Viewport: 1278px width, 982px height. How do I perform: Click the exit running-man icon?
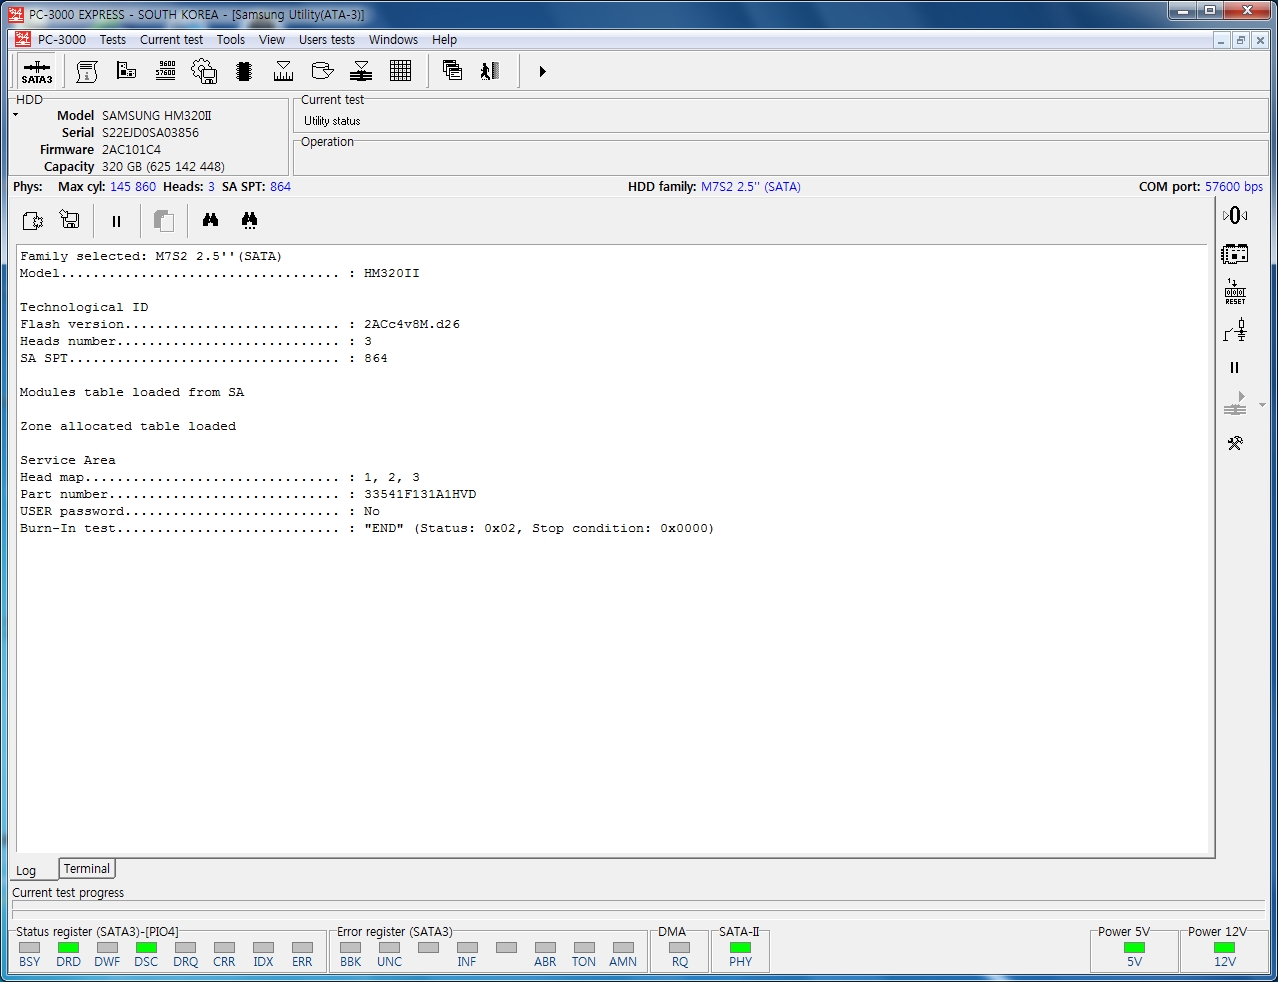pyautogui.click(x=490, y=71)
